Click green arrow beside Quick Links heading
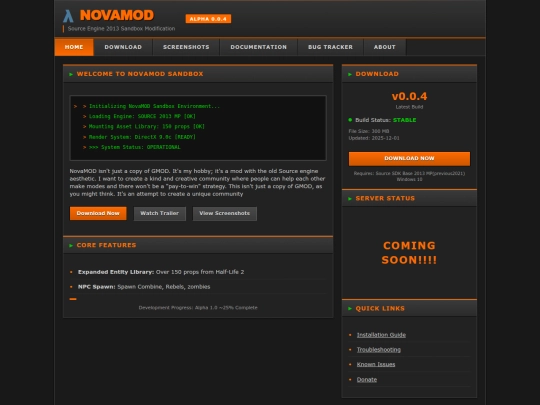Viewport: 540px width, 405px height. [350, 309]
